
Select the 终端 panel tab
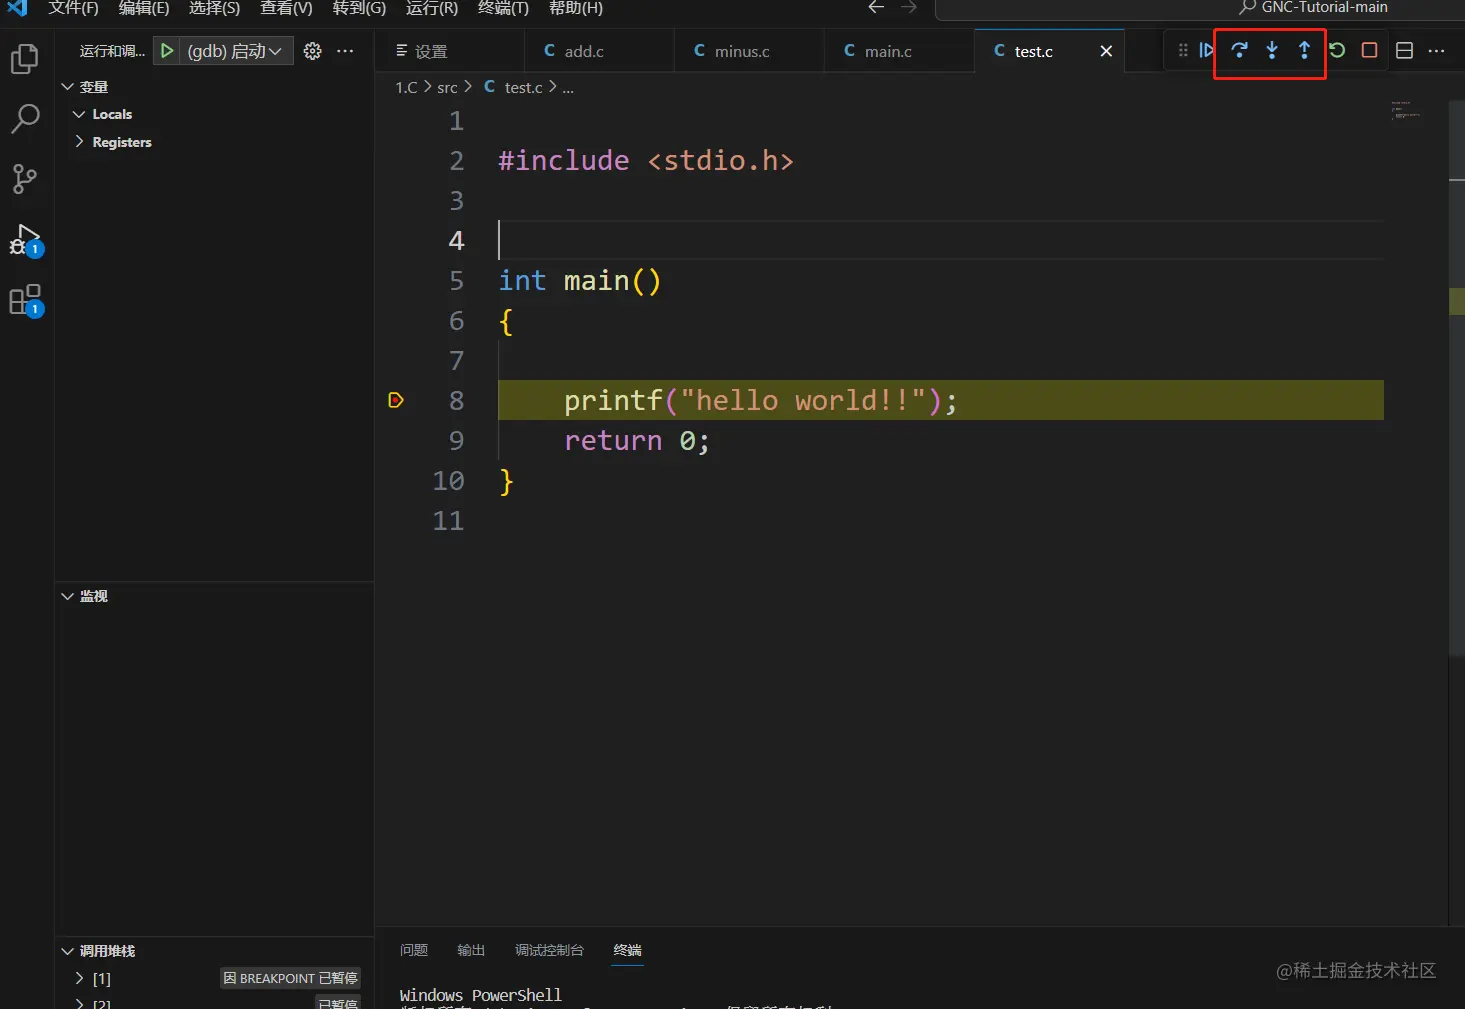[x=628, y=950]
